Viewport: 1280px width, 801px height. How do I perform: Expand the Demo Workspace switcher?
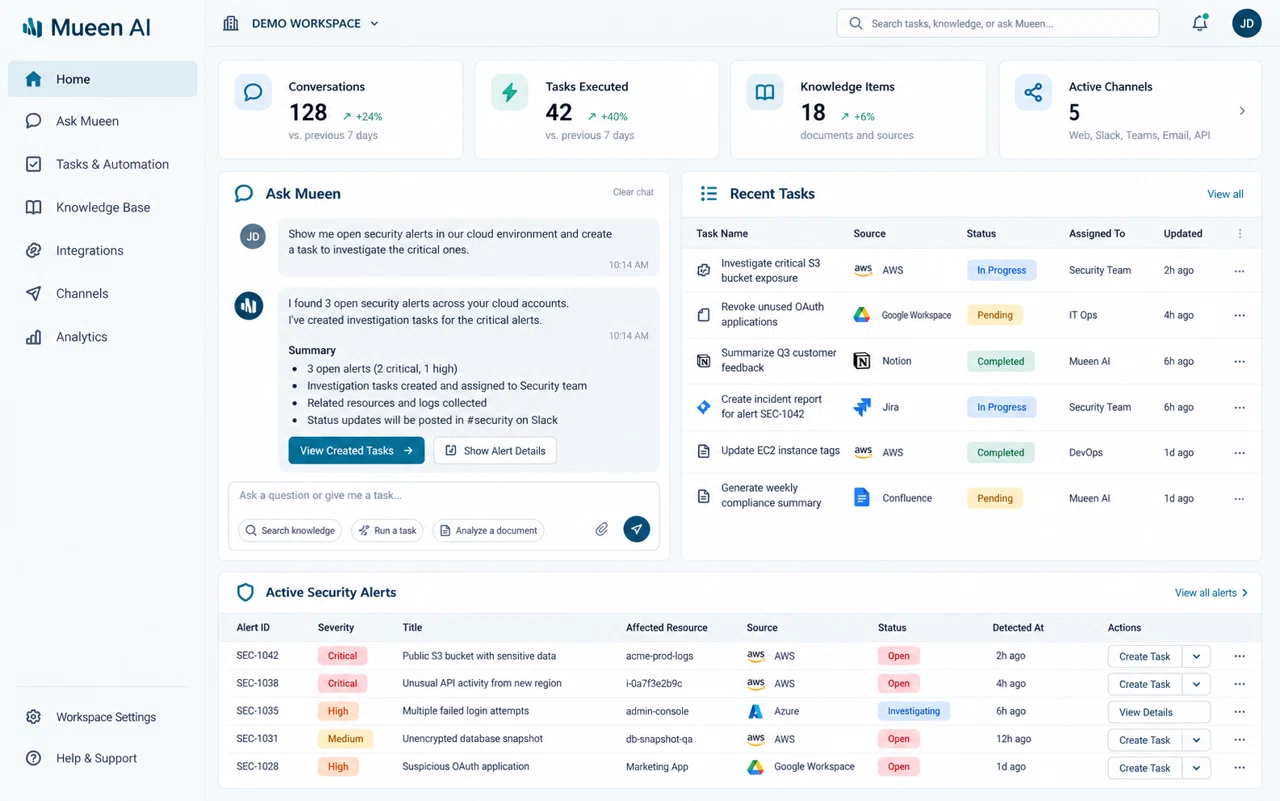[301, 23]
